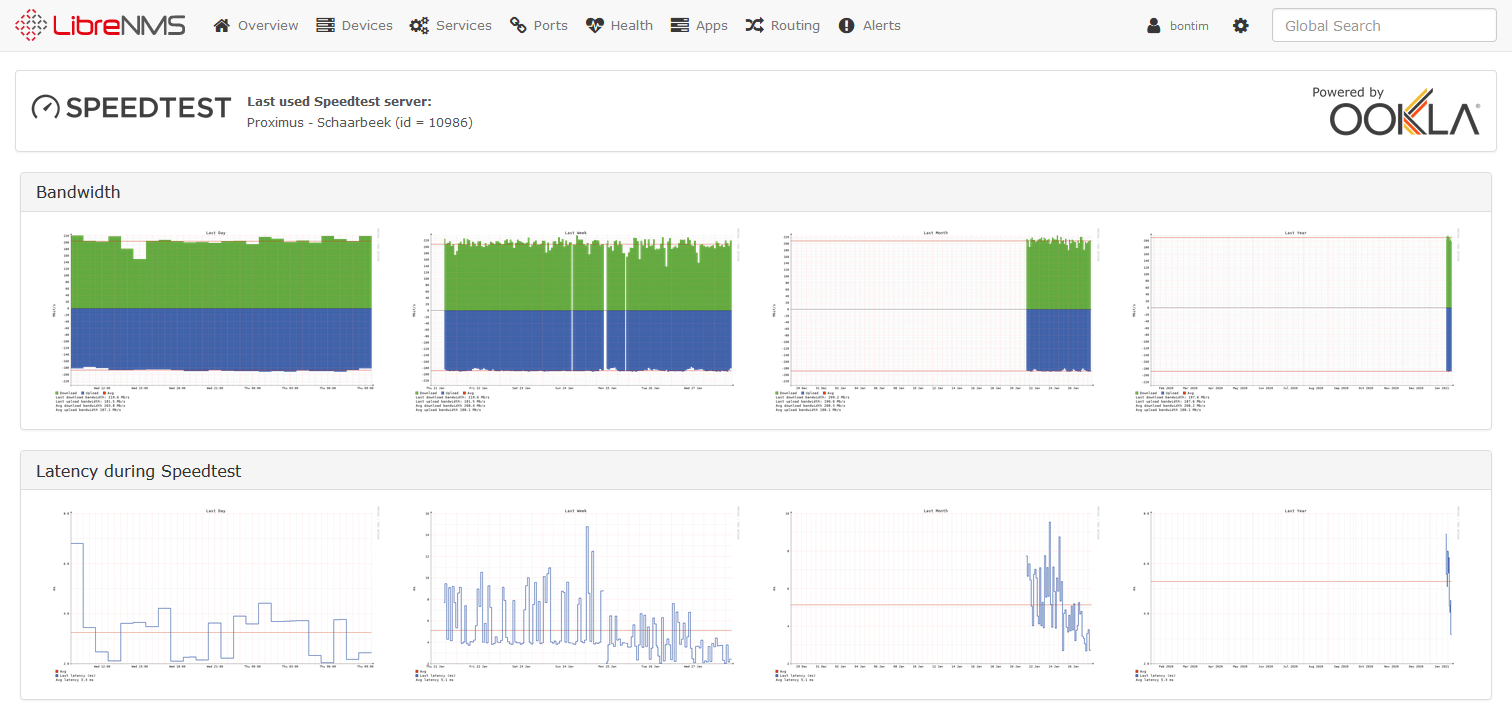Open the Last Month latency graph
The image size is (1512, 726).
pos(935,595)
